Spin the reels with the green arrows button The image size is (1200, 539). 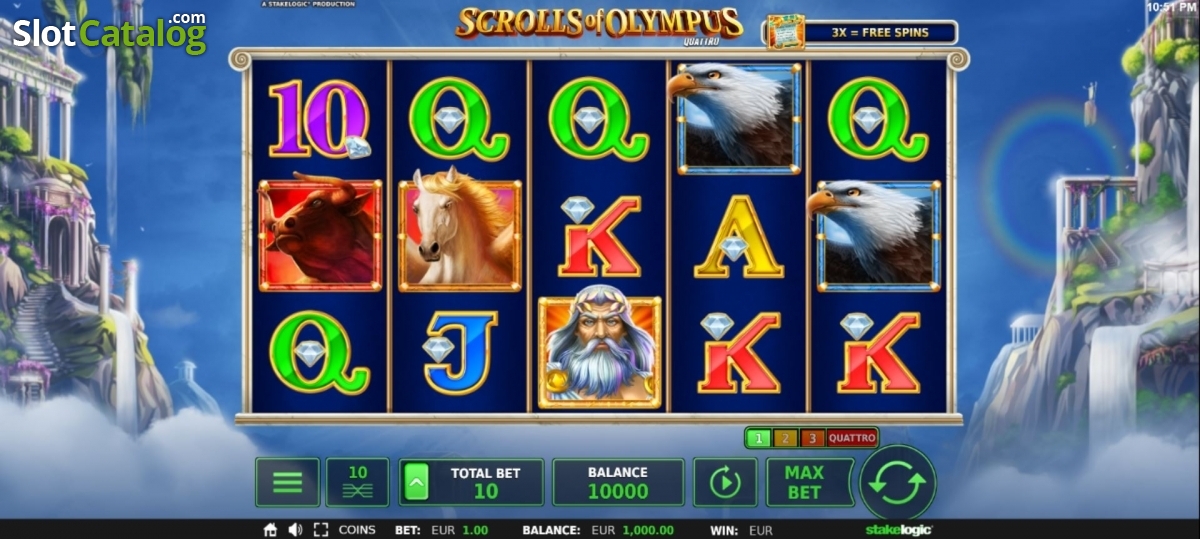pyautogui.click(x=897, y=483)
